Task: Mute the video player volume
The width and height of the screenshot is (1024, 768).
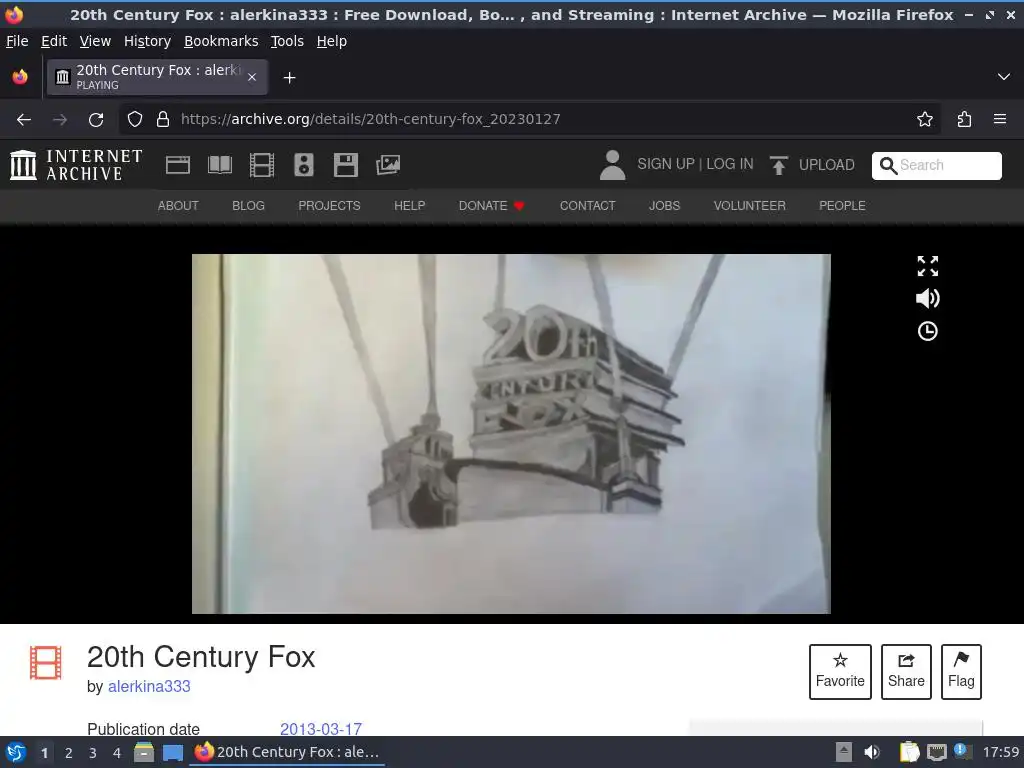Action: 927,298
